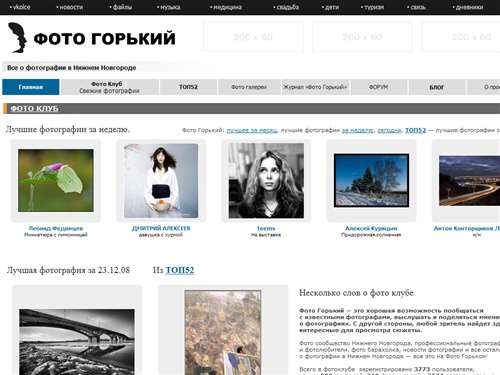This screenshot has height=375, width=500.
Task: Switch to the Главная tab
Action: pyautogui.click(x=31, y=87)
